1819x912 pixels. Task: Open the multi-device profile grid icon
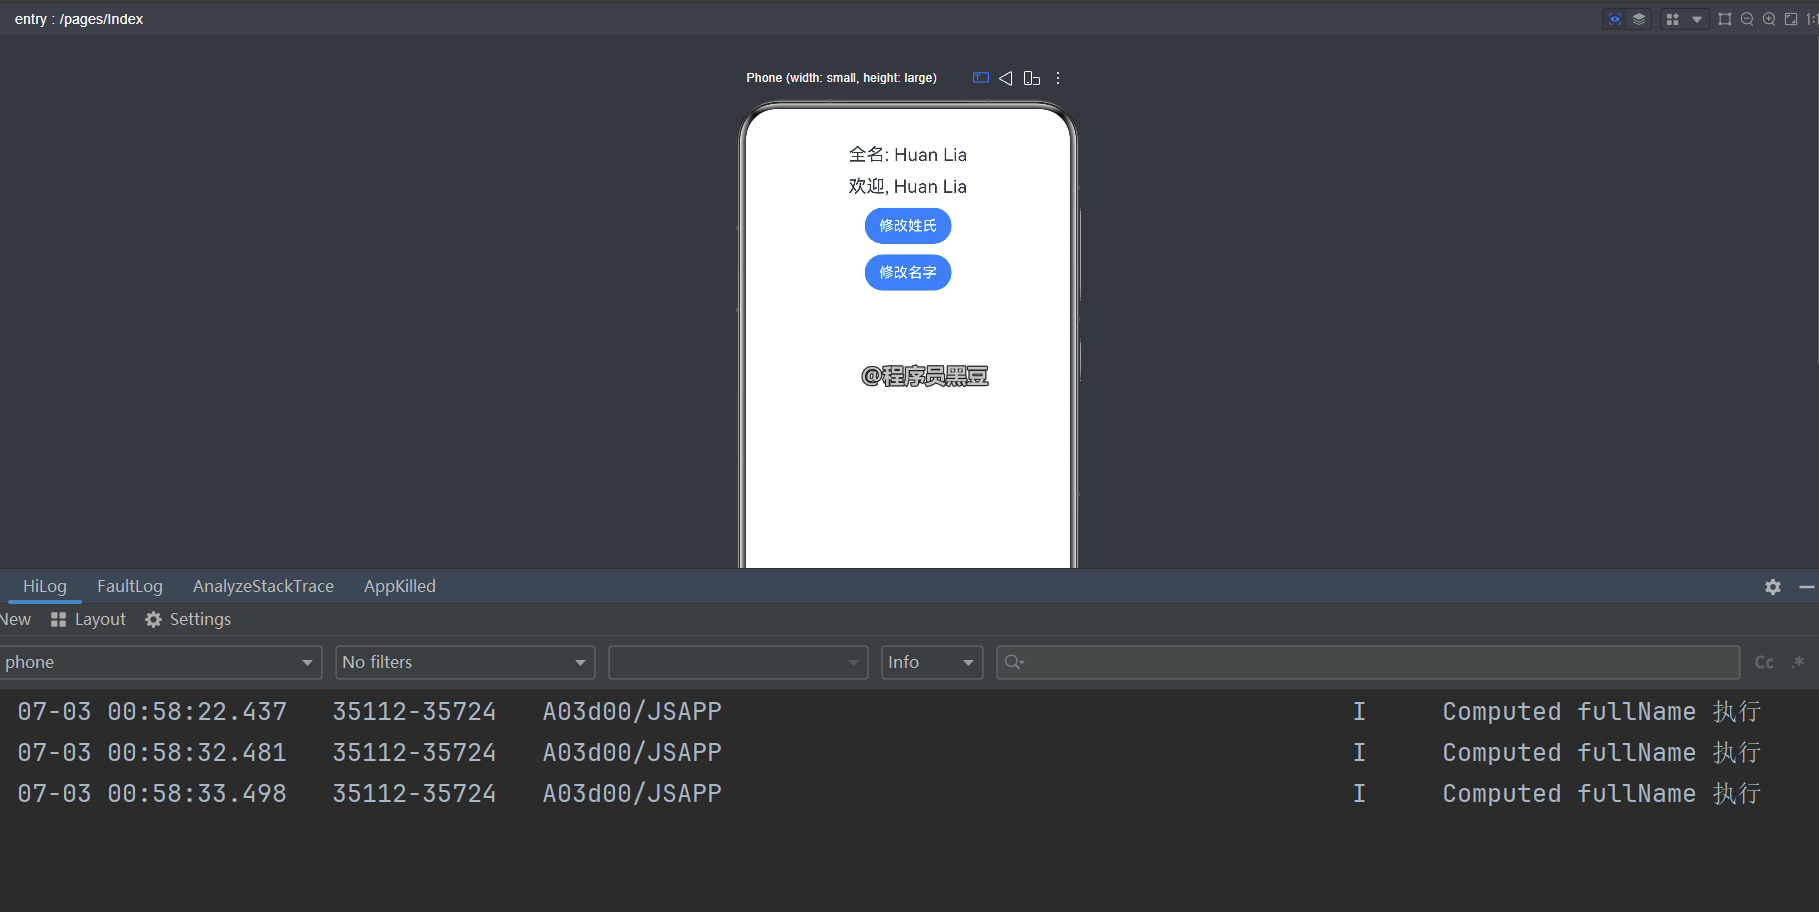point(1672,19)
